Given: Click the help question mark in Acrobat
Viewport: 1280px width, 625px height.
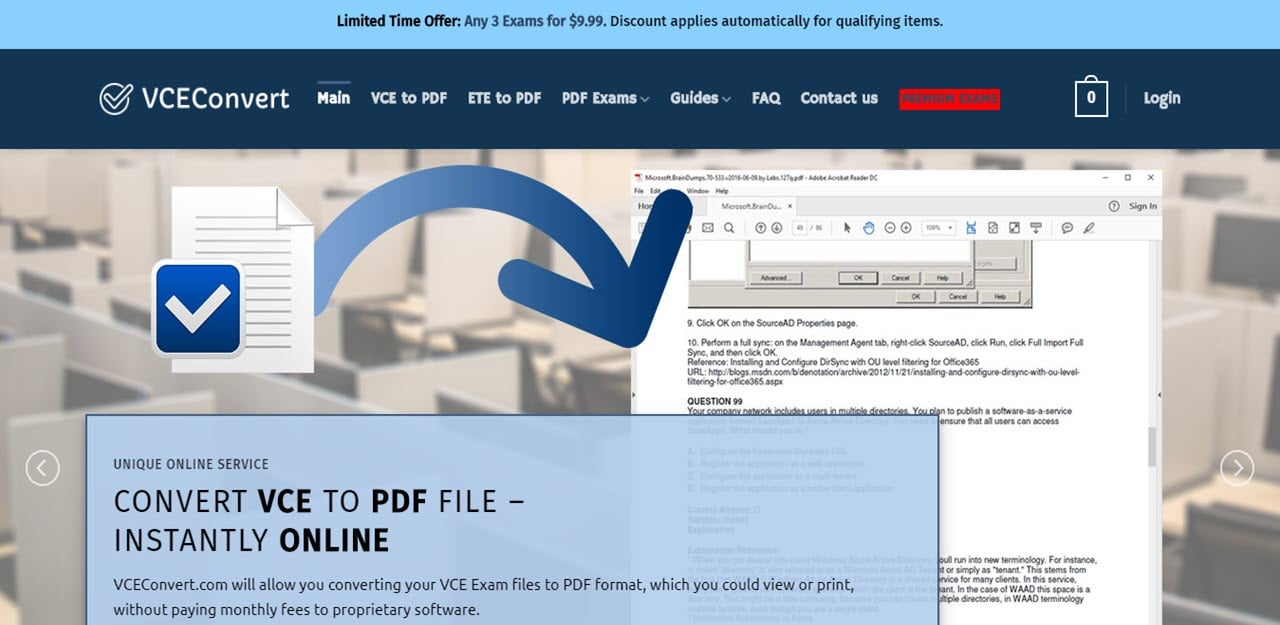Looking at the screenshot, I should coord(1114,206).
